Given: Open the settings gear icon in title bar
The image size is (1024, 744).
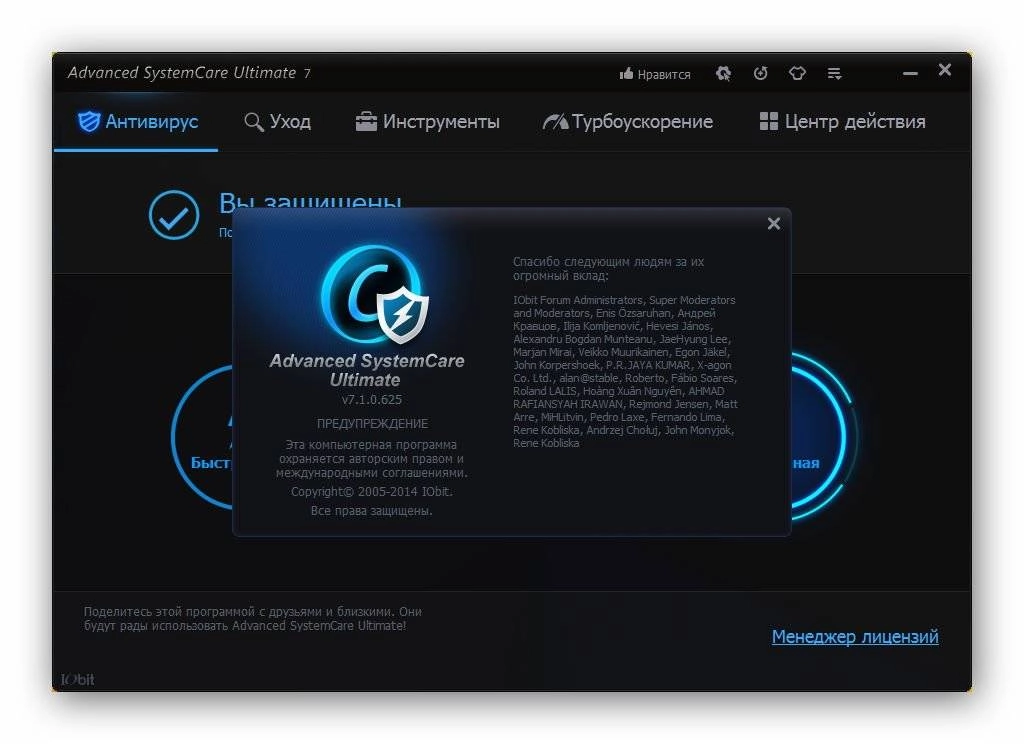Looking at the screenshot, I should [x=724, y=73].
